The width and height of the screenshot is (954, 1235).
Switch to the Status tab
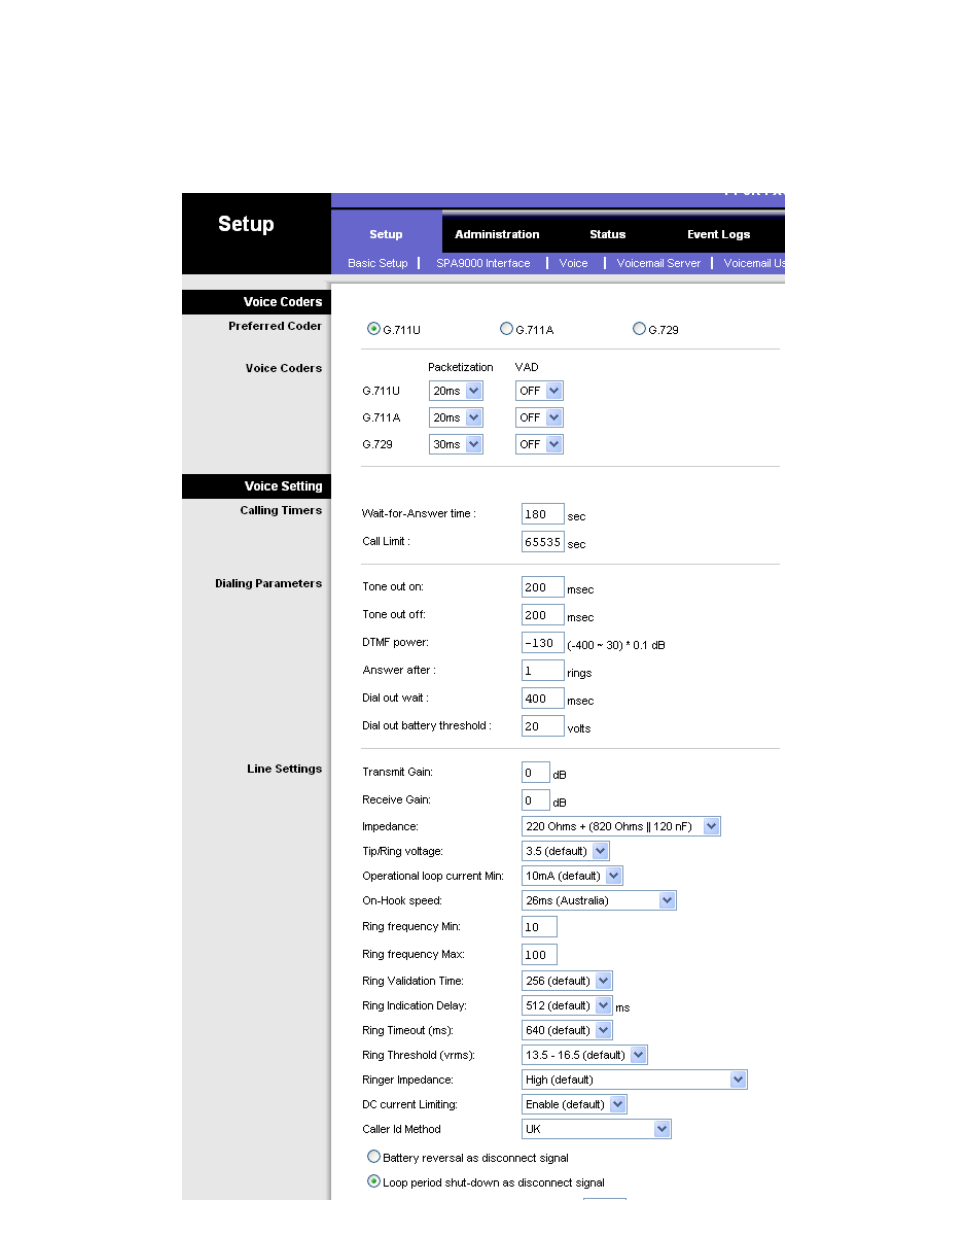coord(607,234)
